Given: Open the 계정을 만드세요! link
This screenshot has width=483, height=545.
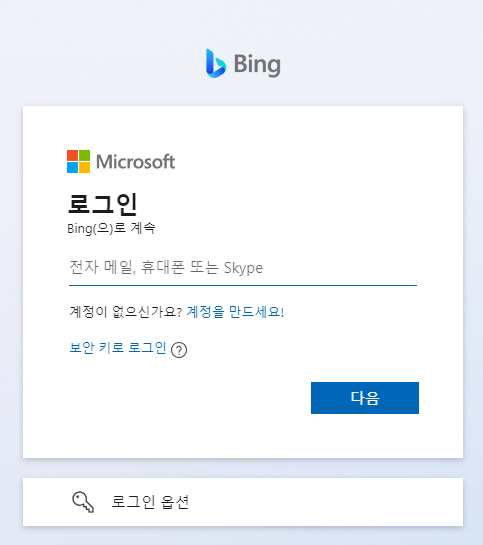Looking at the screenshot, I should [x=235, y=311].
